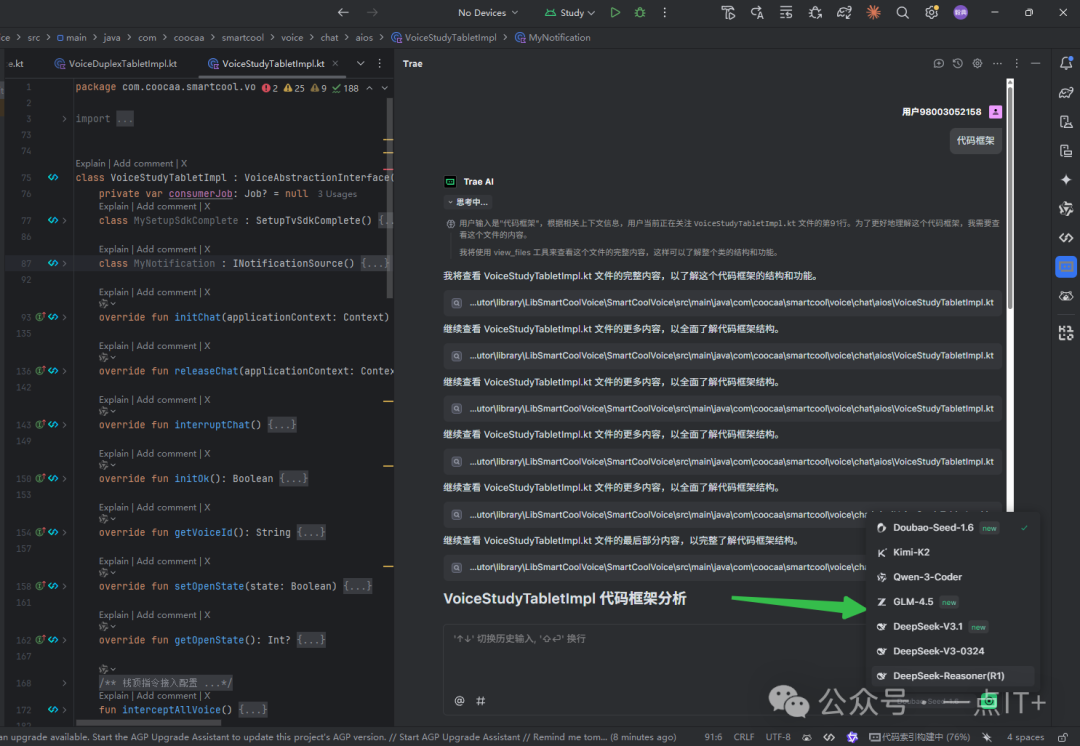Open the QR-like icon at bottom of right sidebar

[1066, 333]
